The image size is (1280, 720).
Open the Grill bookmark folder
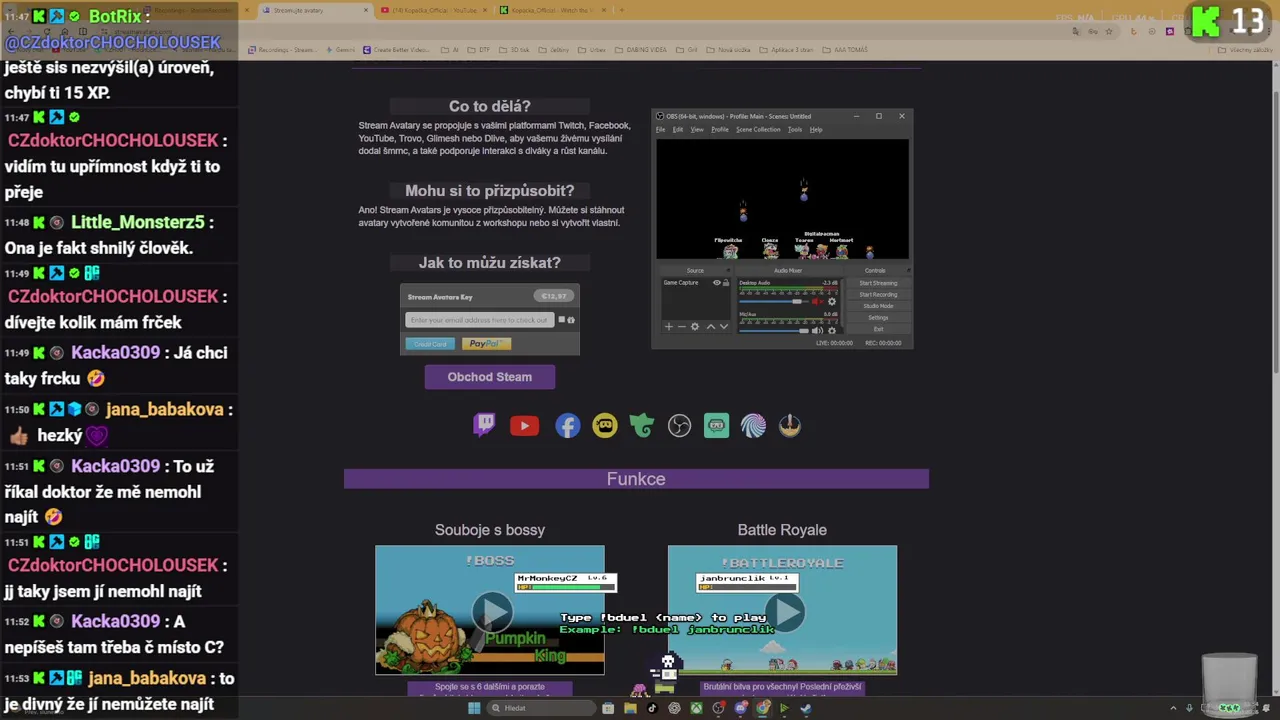pos(687,50)
